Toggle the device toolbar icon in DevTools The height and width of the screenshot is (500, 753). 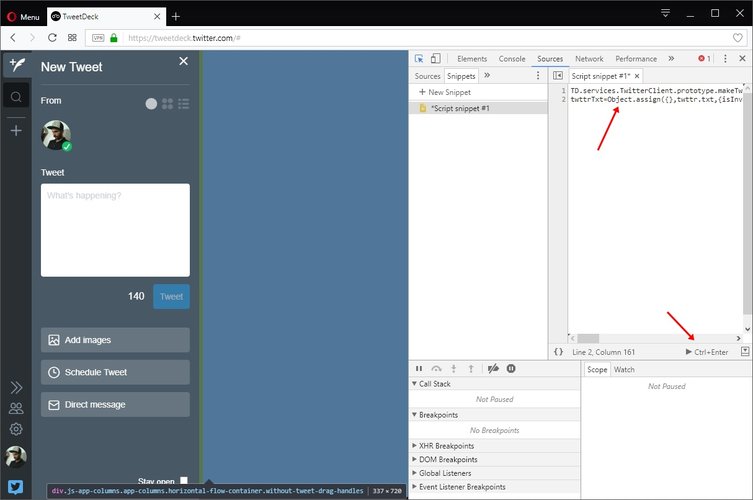point(436,59)
